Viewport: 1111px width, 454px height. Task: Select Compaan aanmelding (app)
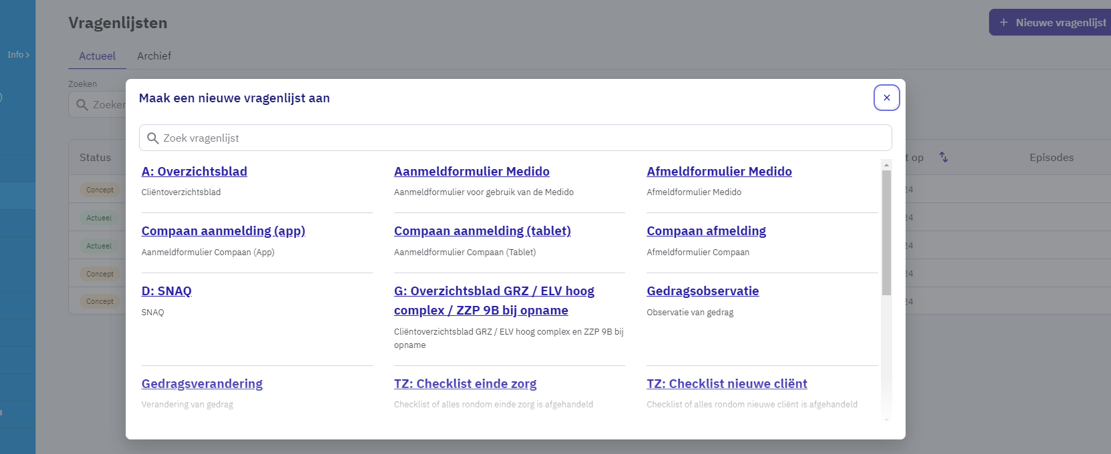coord(223,231)
